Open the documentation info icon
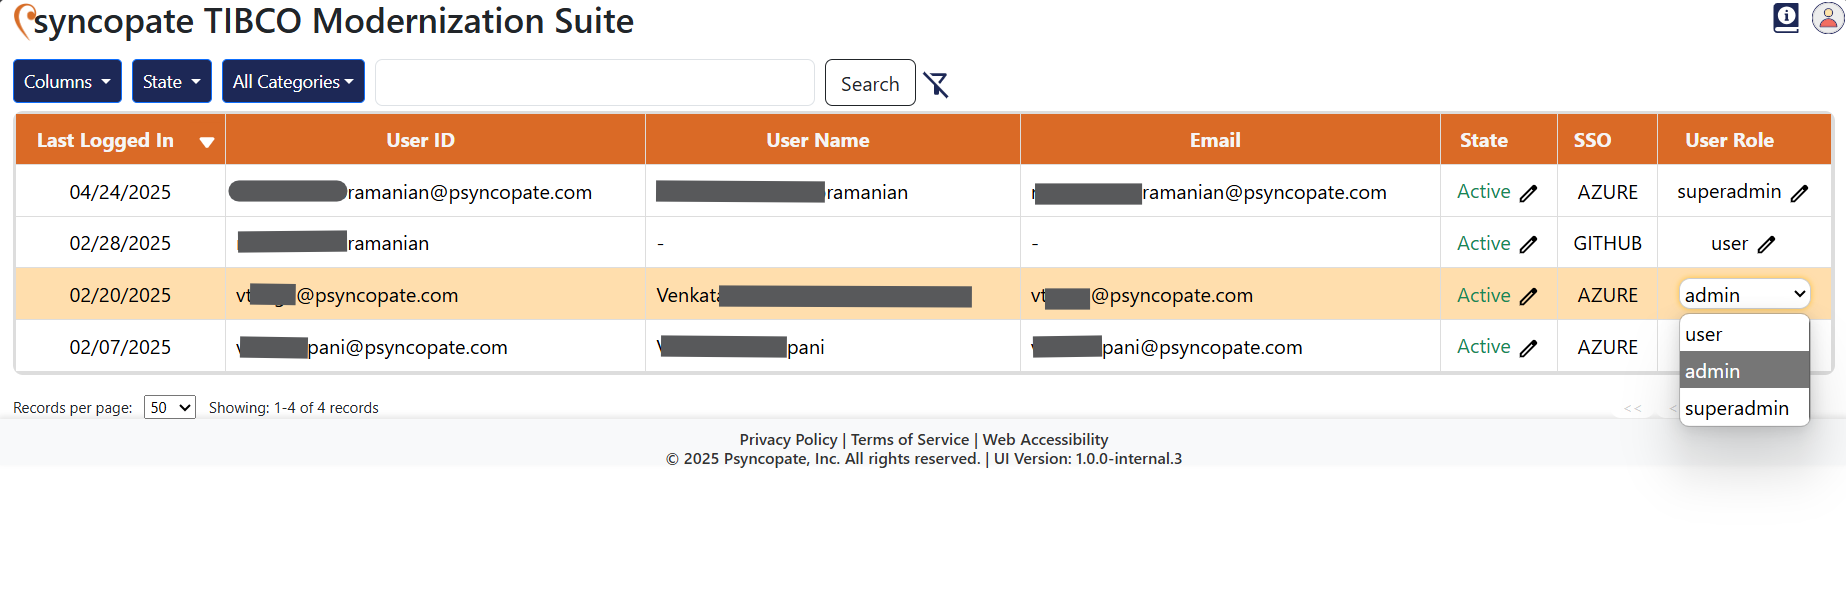The height and width of the screenshot is (591, 1846). tap(1784, 18)
